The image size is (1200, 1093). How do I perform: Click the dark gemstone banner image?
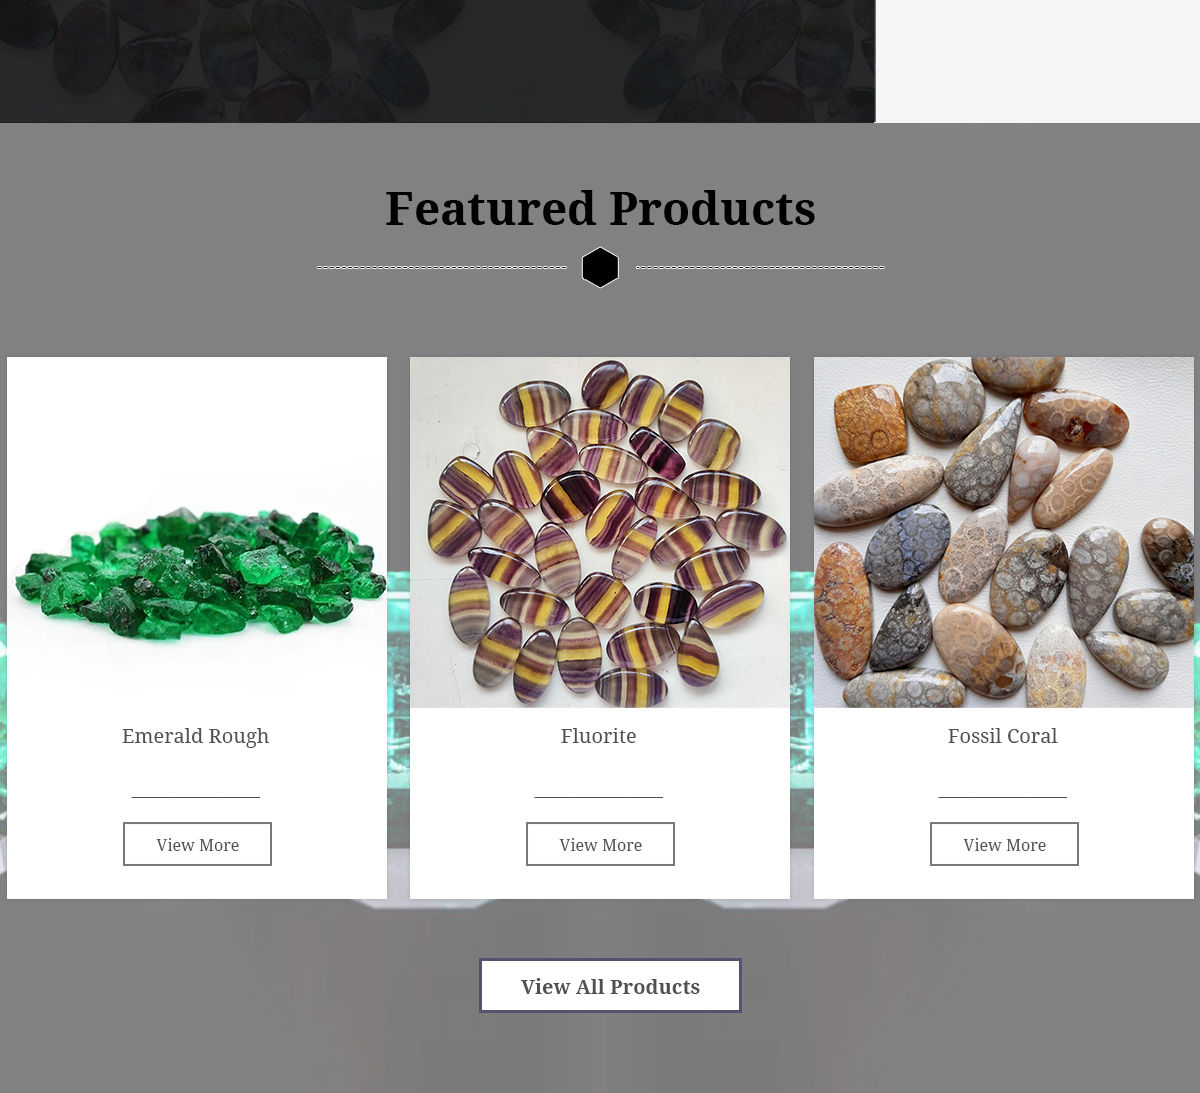pyautogui.click(x=437, y=61)
